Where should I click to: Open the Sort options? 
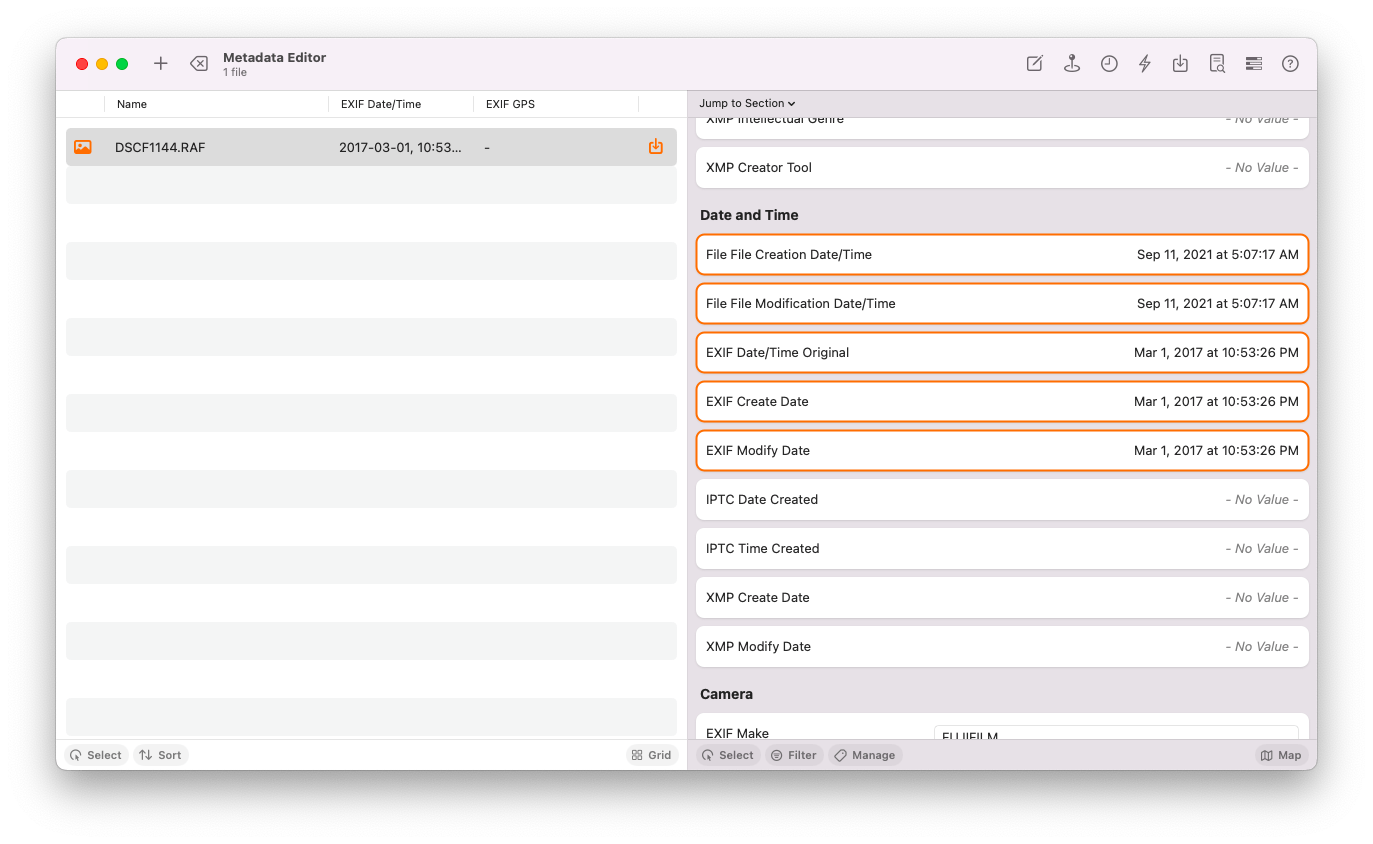(x=160, y=755)
